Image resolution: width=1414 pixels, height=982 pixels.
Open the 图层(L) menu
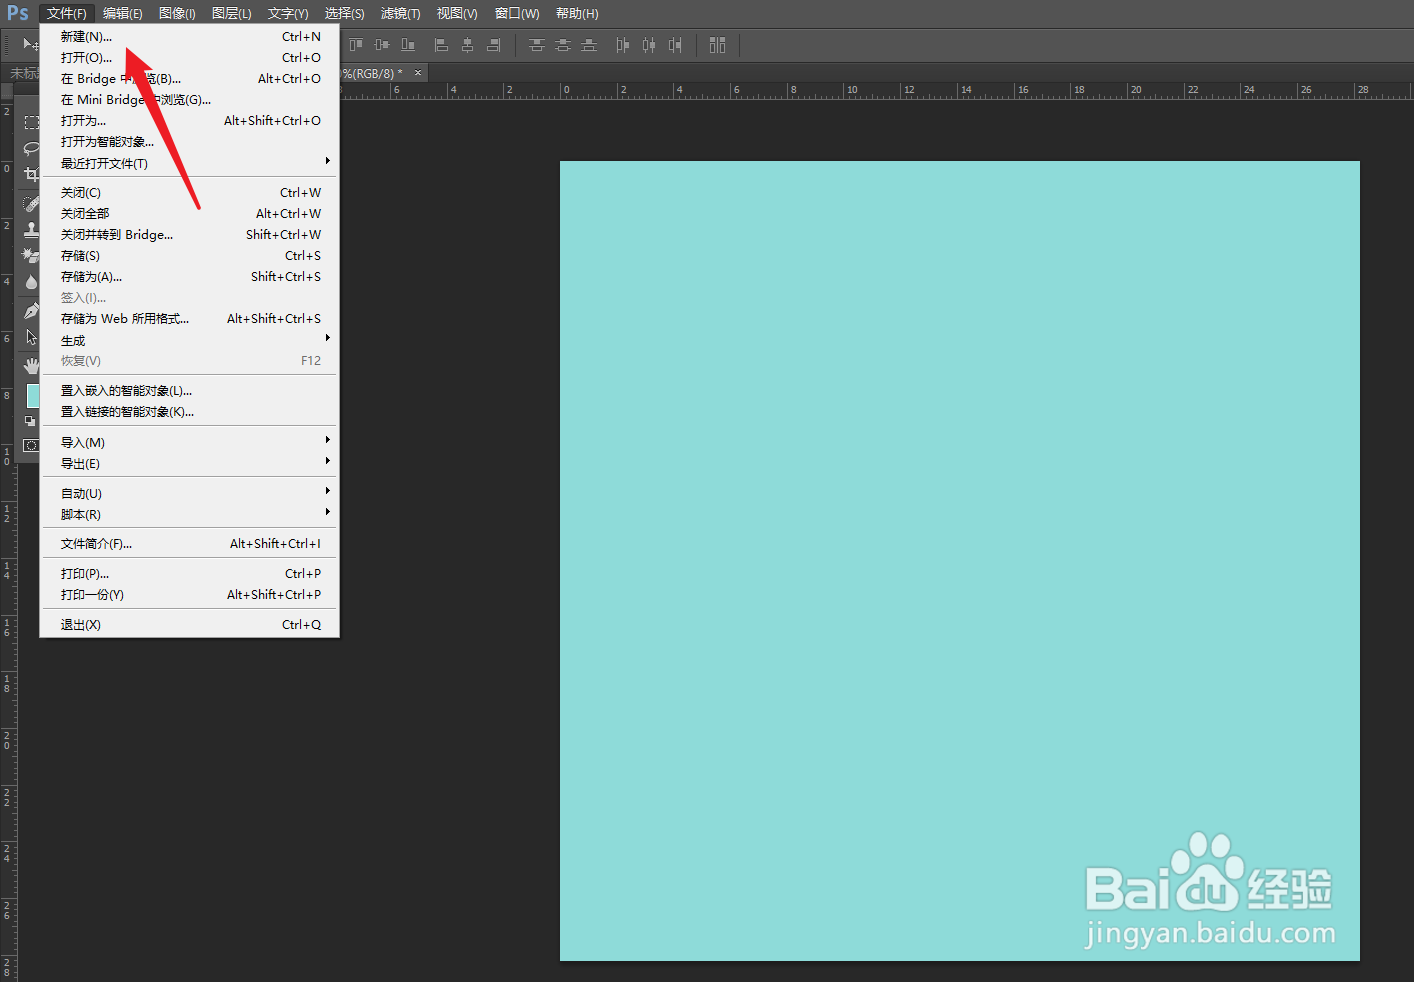232,13
